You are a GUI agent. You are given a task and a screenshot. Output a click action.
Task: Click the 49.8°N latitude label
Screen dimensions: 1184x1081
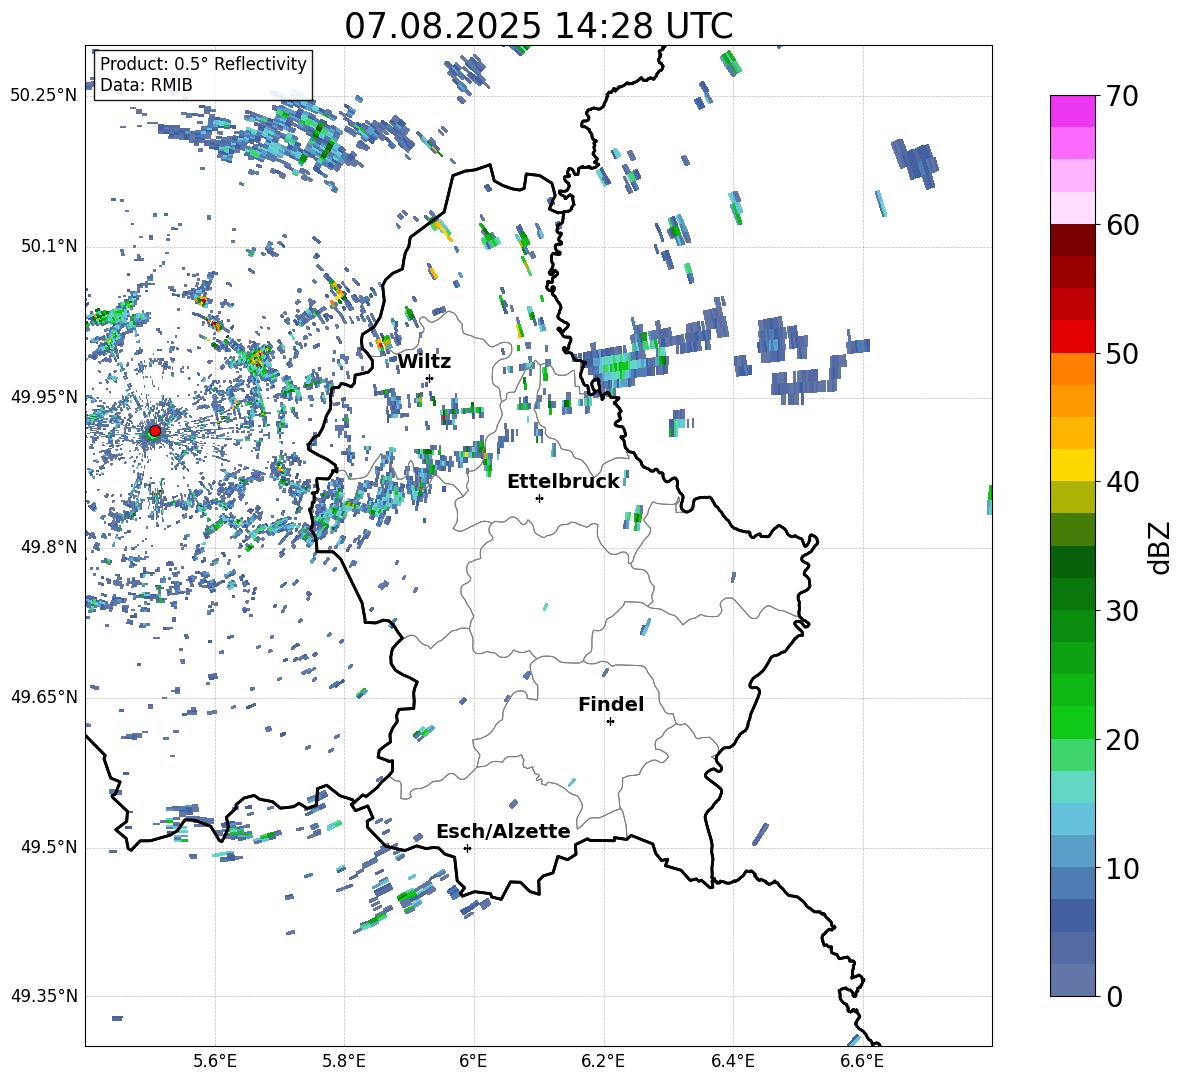click(x=49, y=547)
